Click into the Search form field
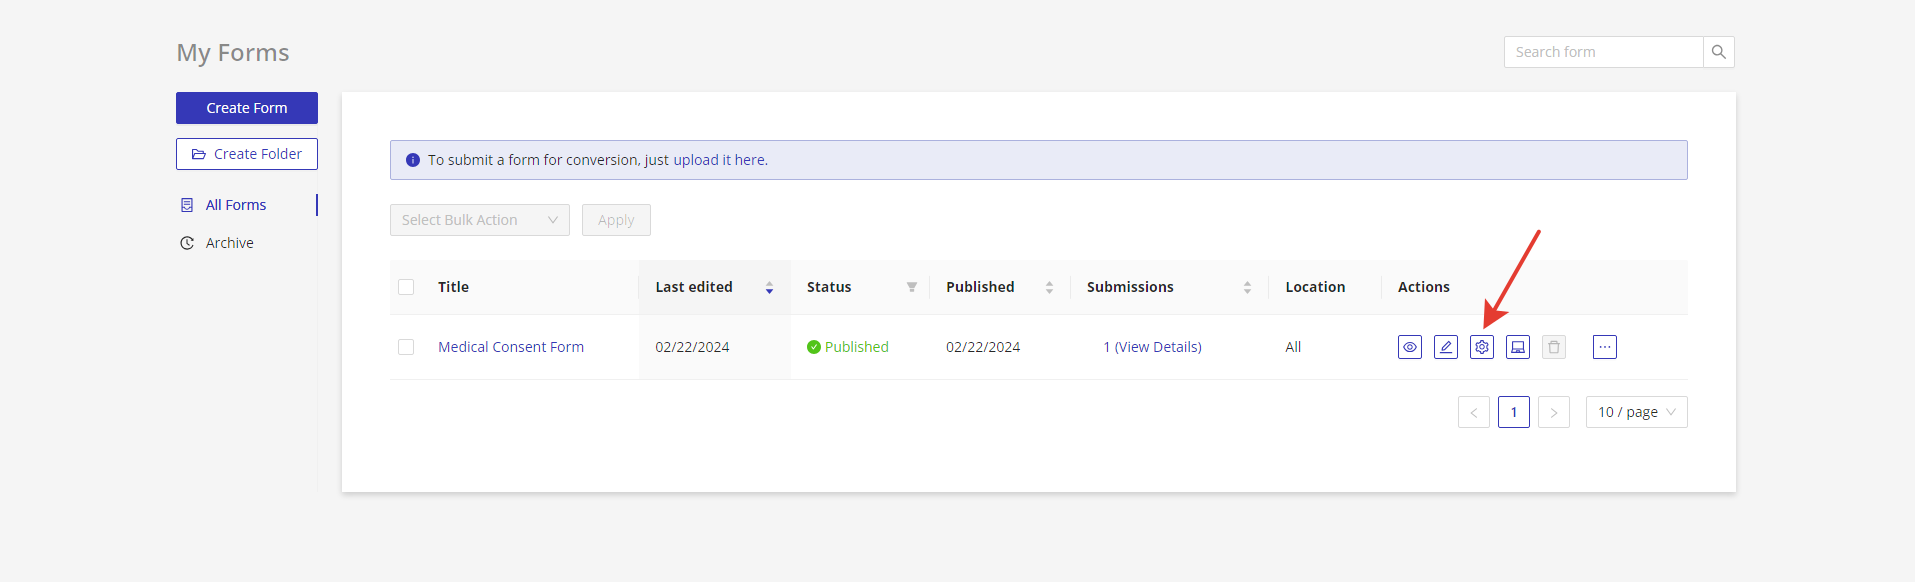 click(x=1603, y=52)
